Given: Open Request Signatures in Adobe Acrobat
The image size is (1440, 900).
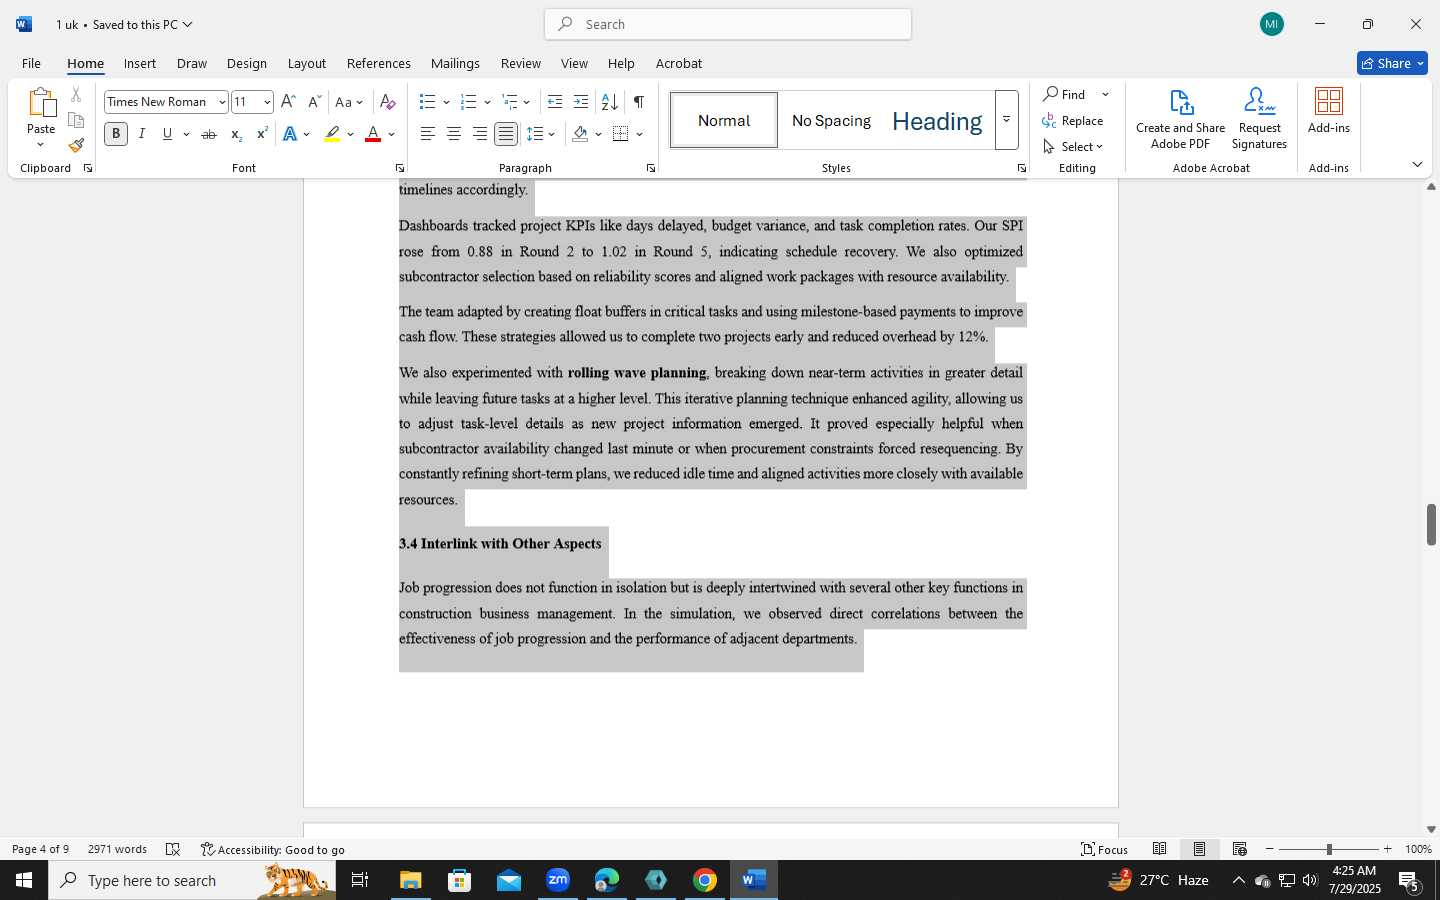Looking at the screenshot, I should coord(1259,119).
